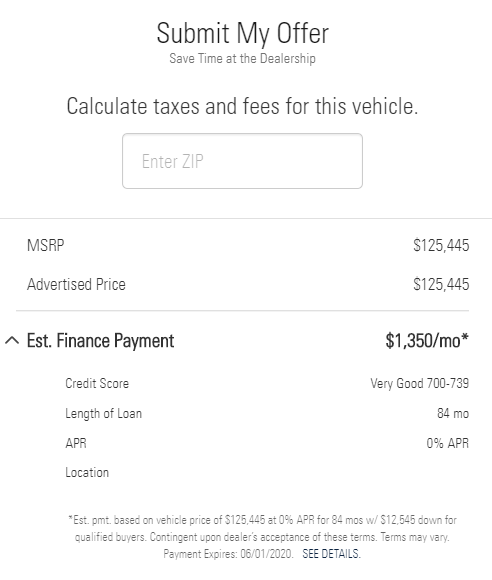Select the MSRP $125,445 amount
This screenshot has height=580, width=492.
pos(441,246)
